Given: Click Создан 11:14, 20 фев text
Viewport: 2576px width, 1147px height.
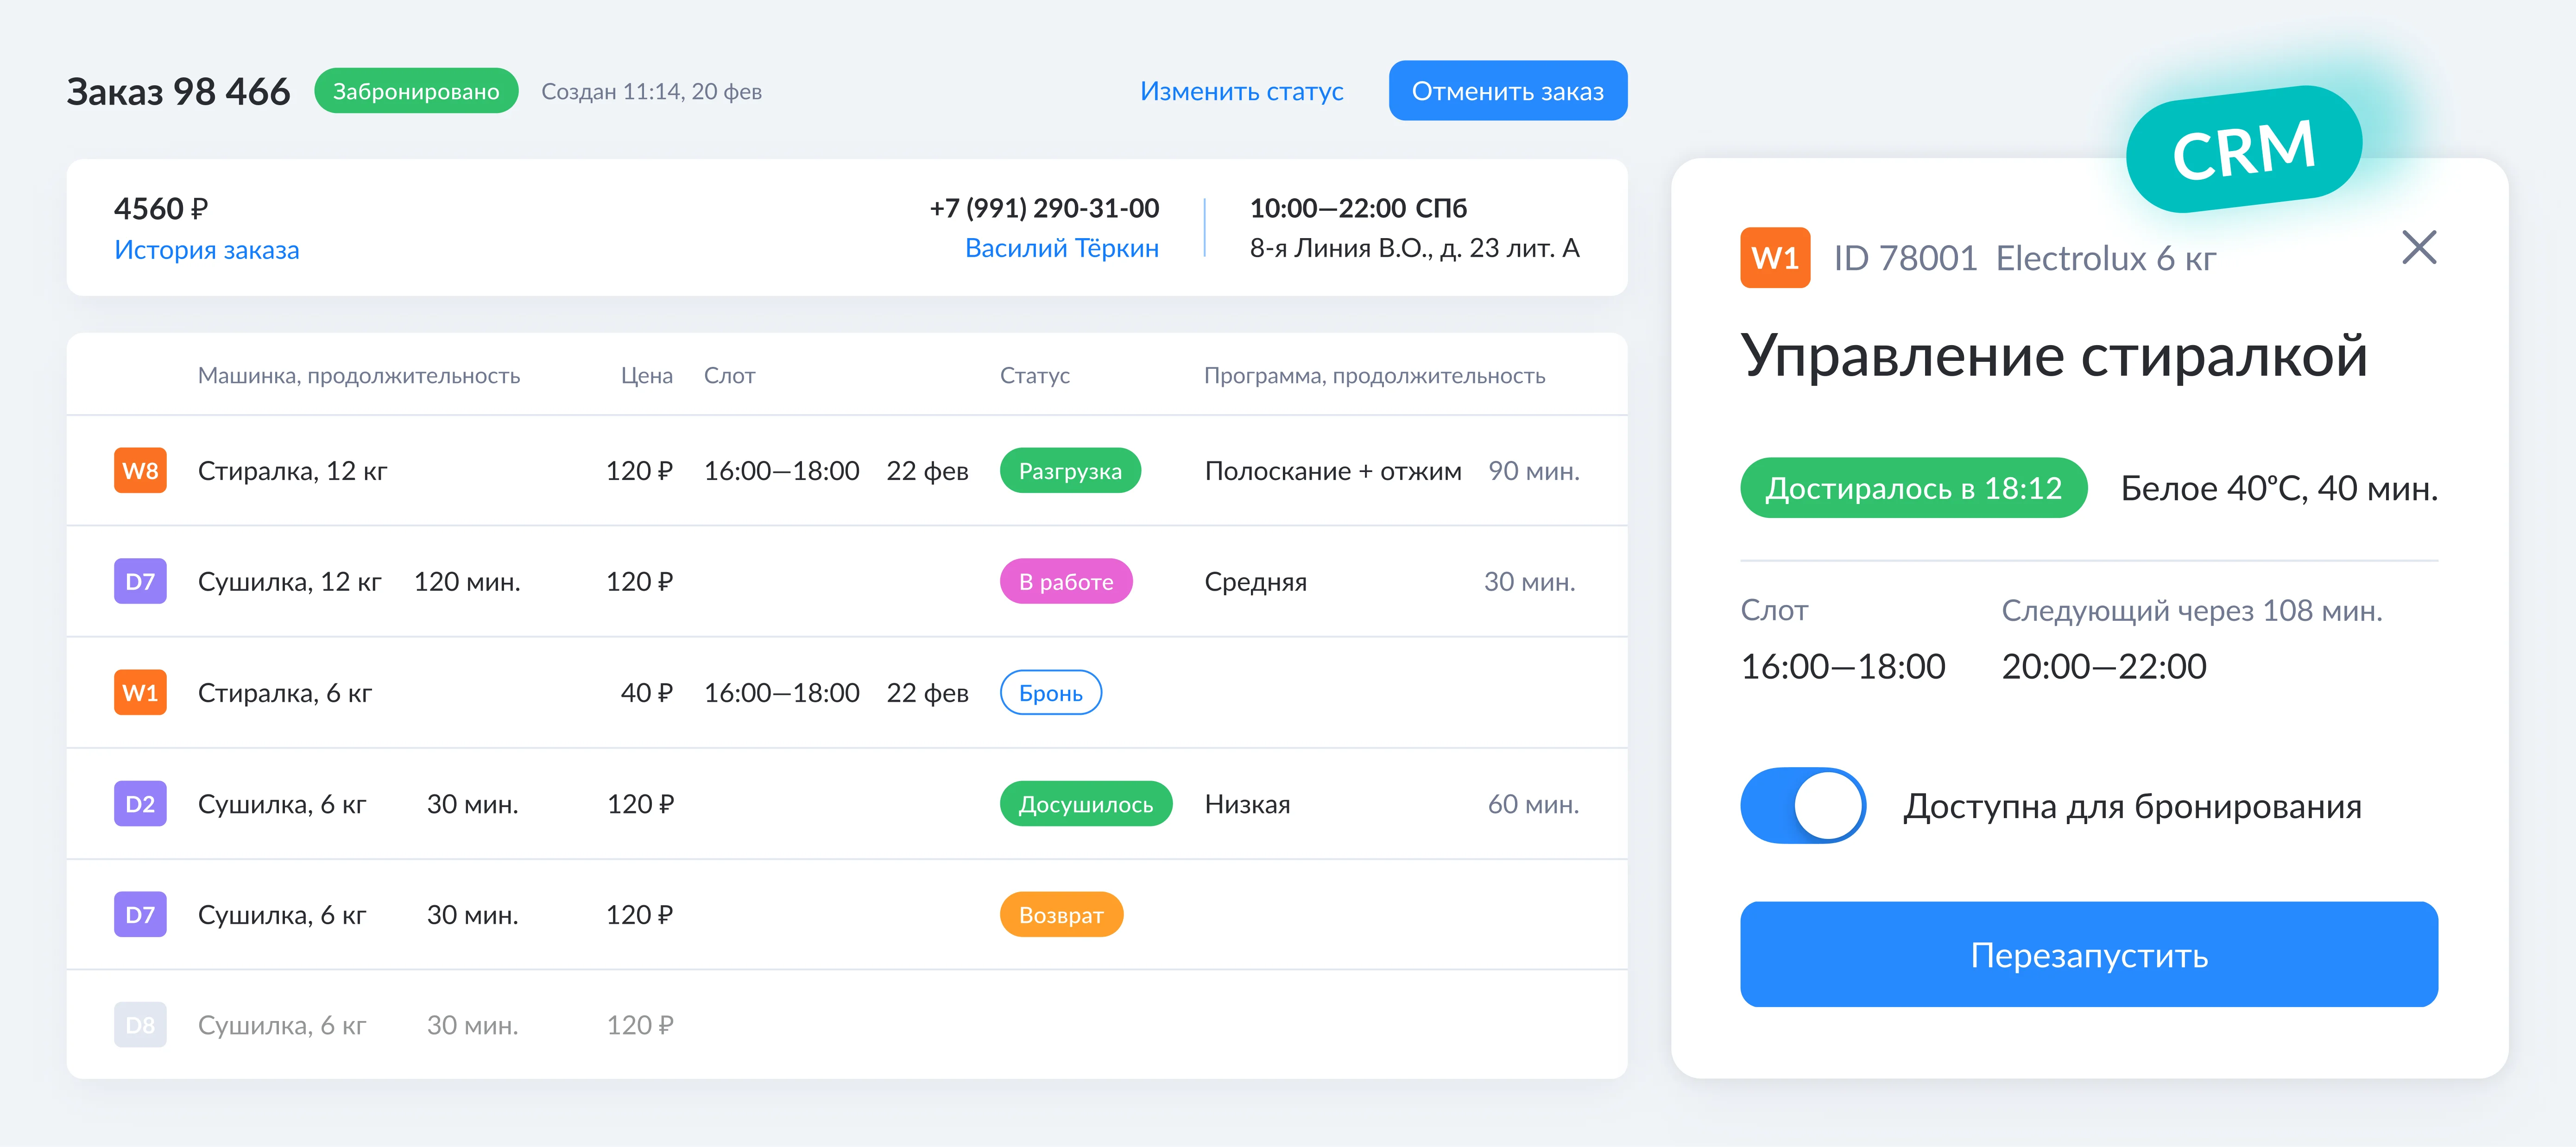Looking at the screenshot, I should 651,92.
